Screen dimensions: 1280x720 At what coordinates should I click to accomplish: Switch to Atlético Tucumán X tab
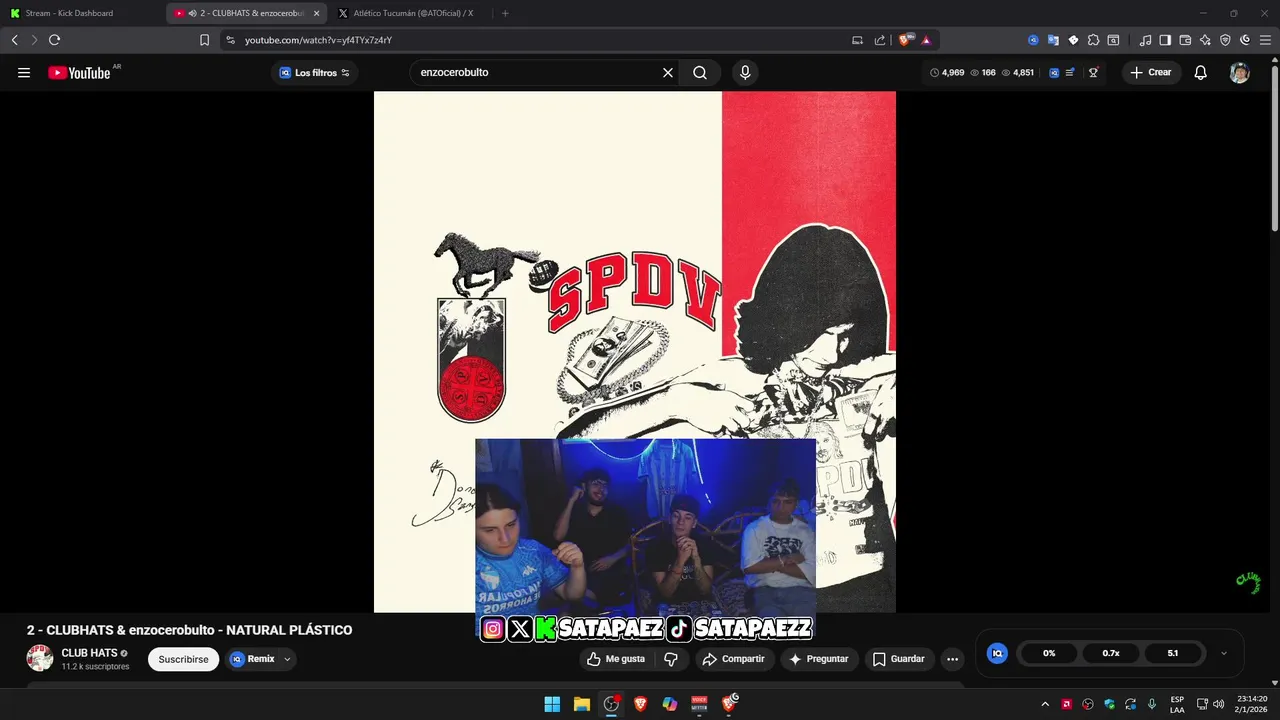click(x=410, y=13)
